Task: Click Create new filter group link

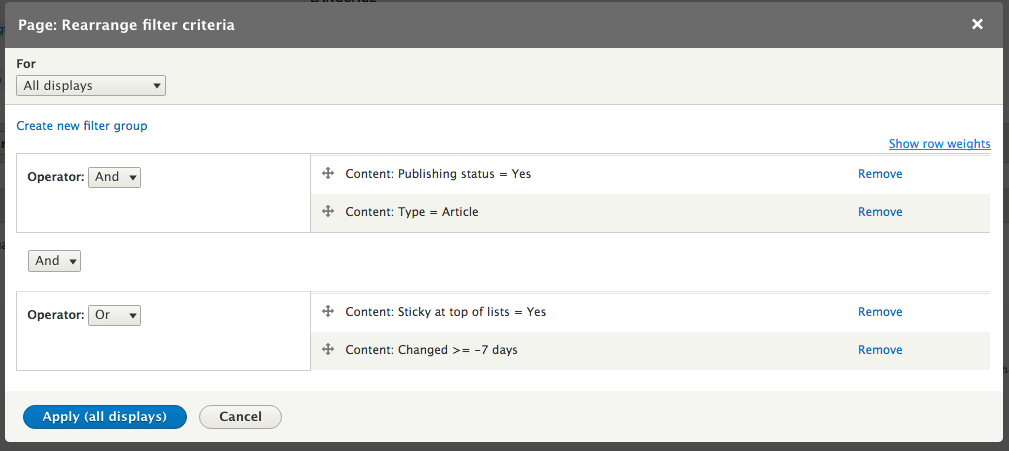Action: click(x=82, y=126)
